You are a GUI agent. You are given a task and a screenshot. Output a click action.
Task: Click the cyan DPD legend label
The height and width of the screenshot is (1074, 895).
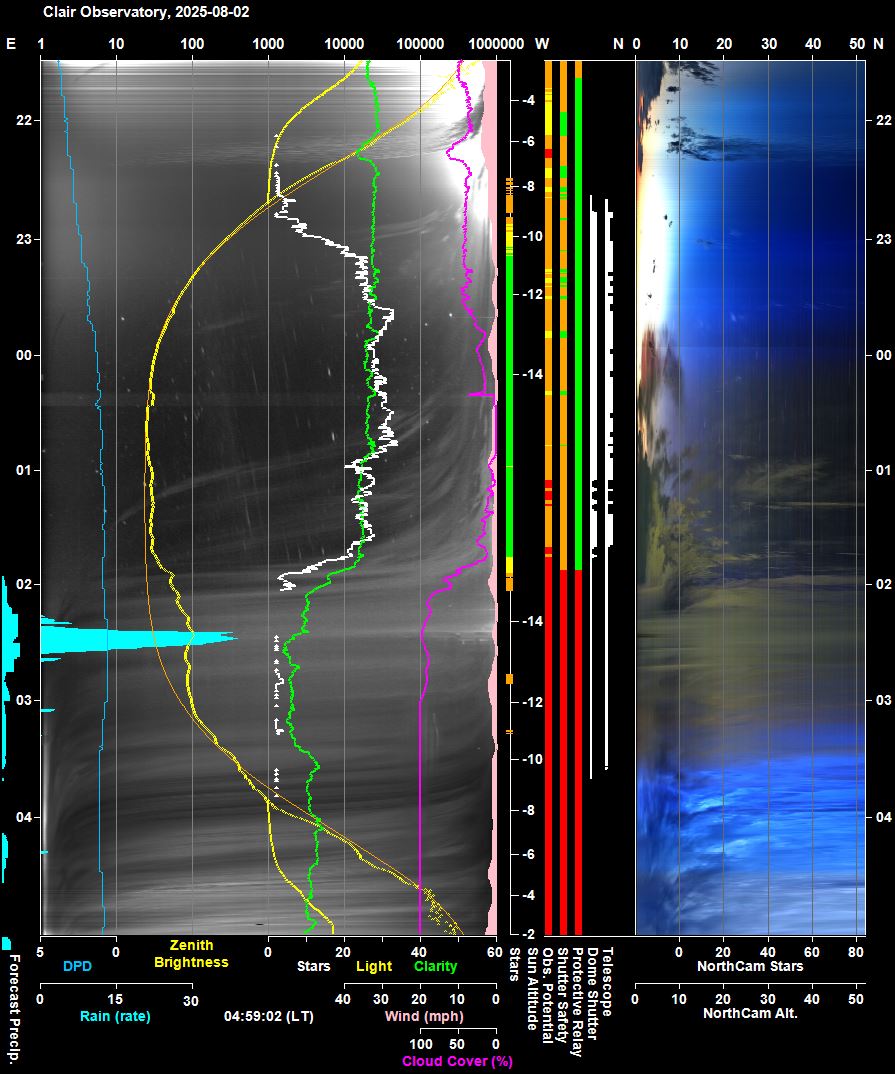tap(77, 966)
